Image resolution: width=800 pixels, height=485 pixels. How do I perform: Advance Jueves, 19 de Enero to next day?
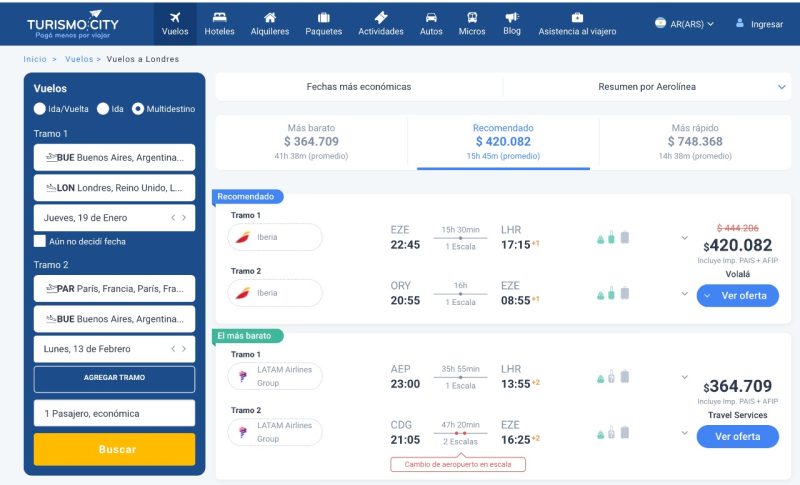[x=184, y=217]
